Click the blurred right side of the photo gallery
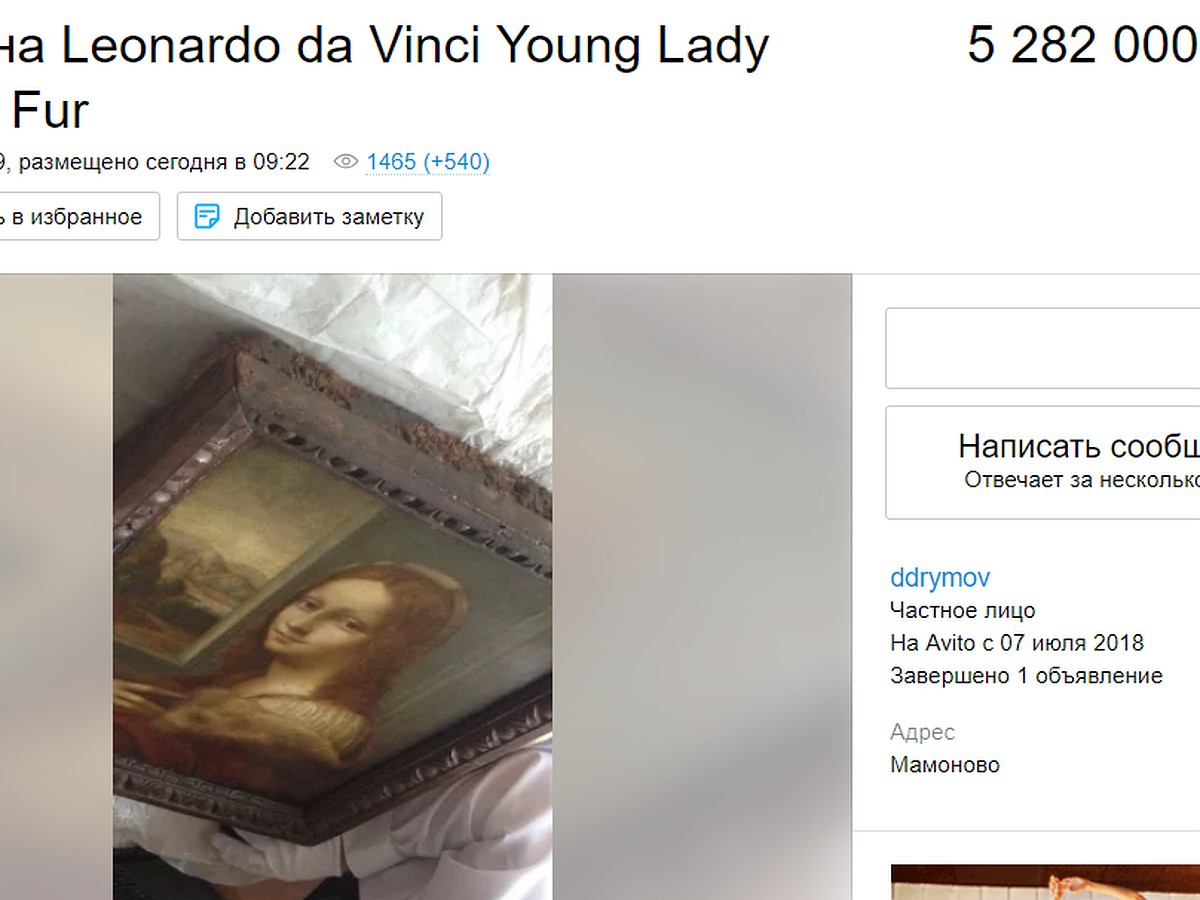The width and height of the screenshot is (1200, 900). (702, 587)
